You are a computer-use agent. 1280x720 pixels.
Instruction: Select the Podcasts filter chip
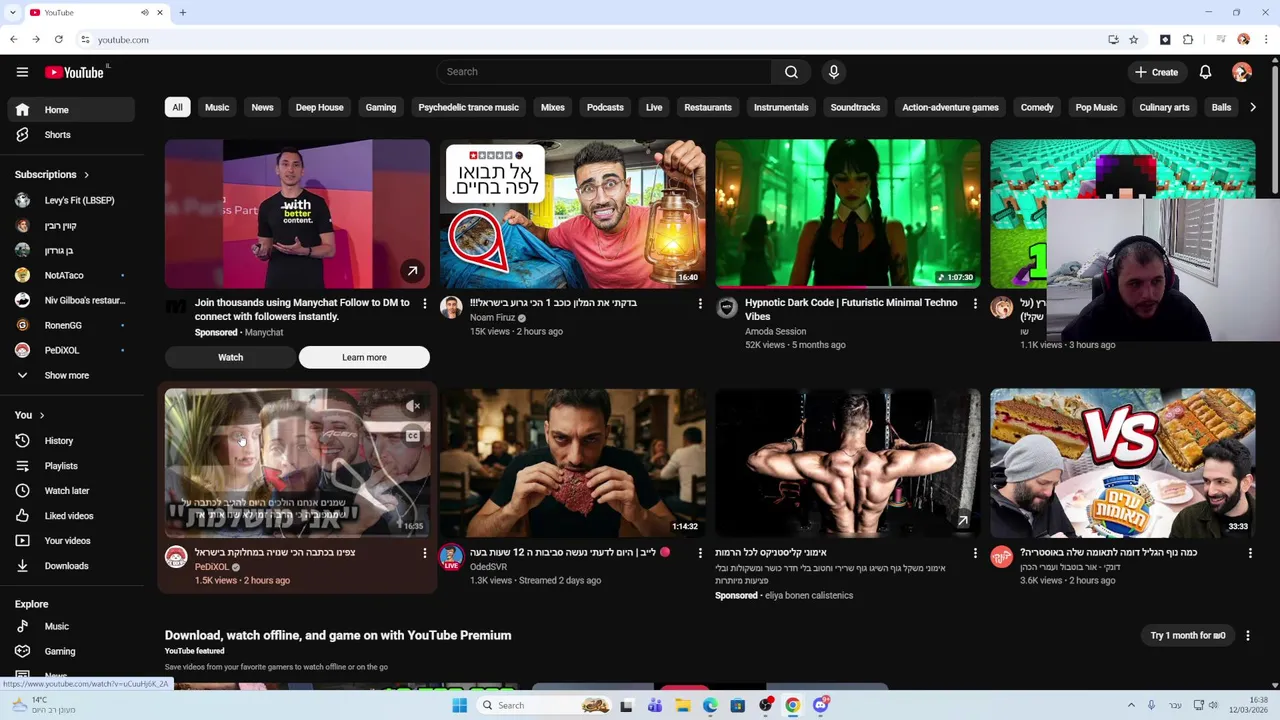pos(605,107)
